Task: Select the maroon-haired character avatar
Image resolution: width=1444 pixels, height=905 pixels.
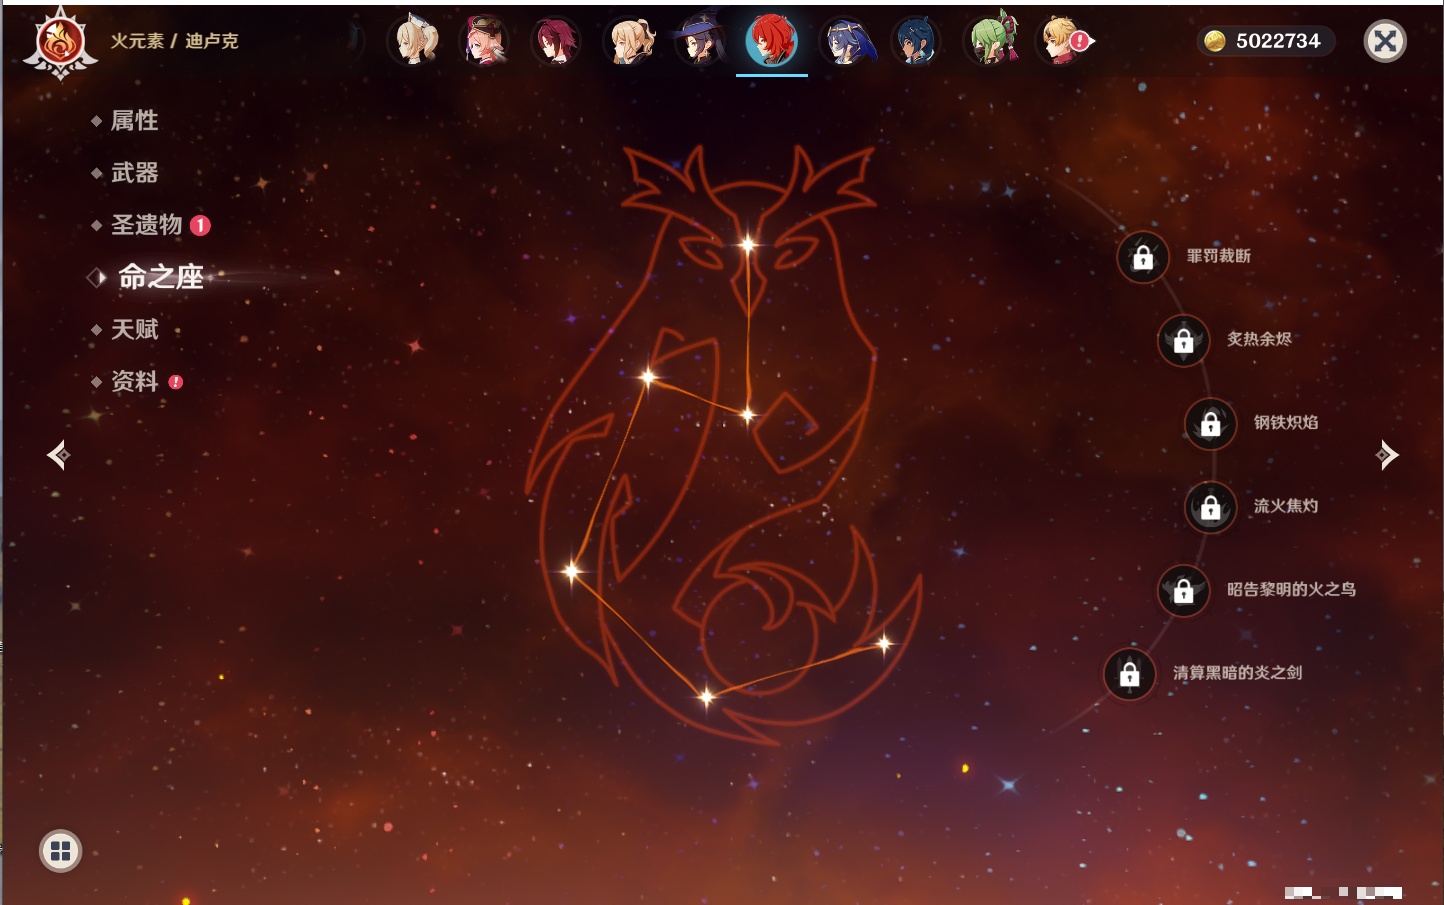Action: (556, 42)
